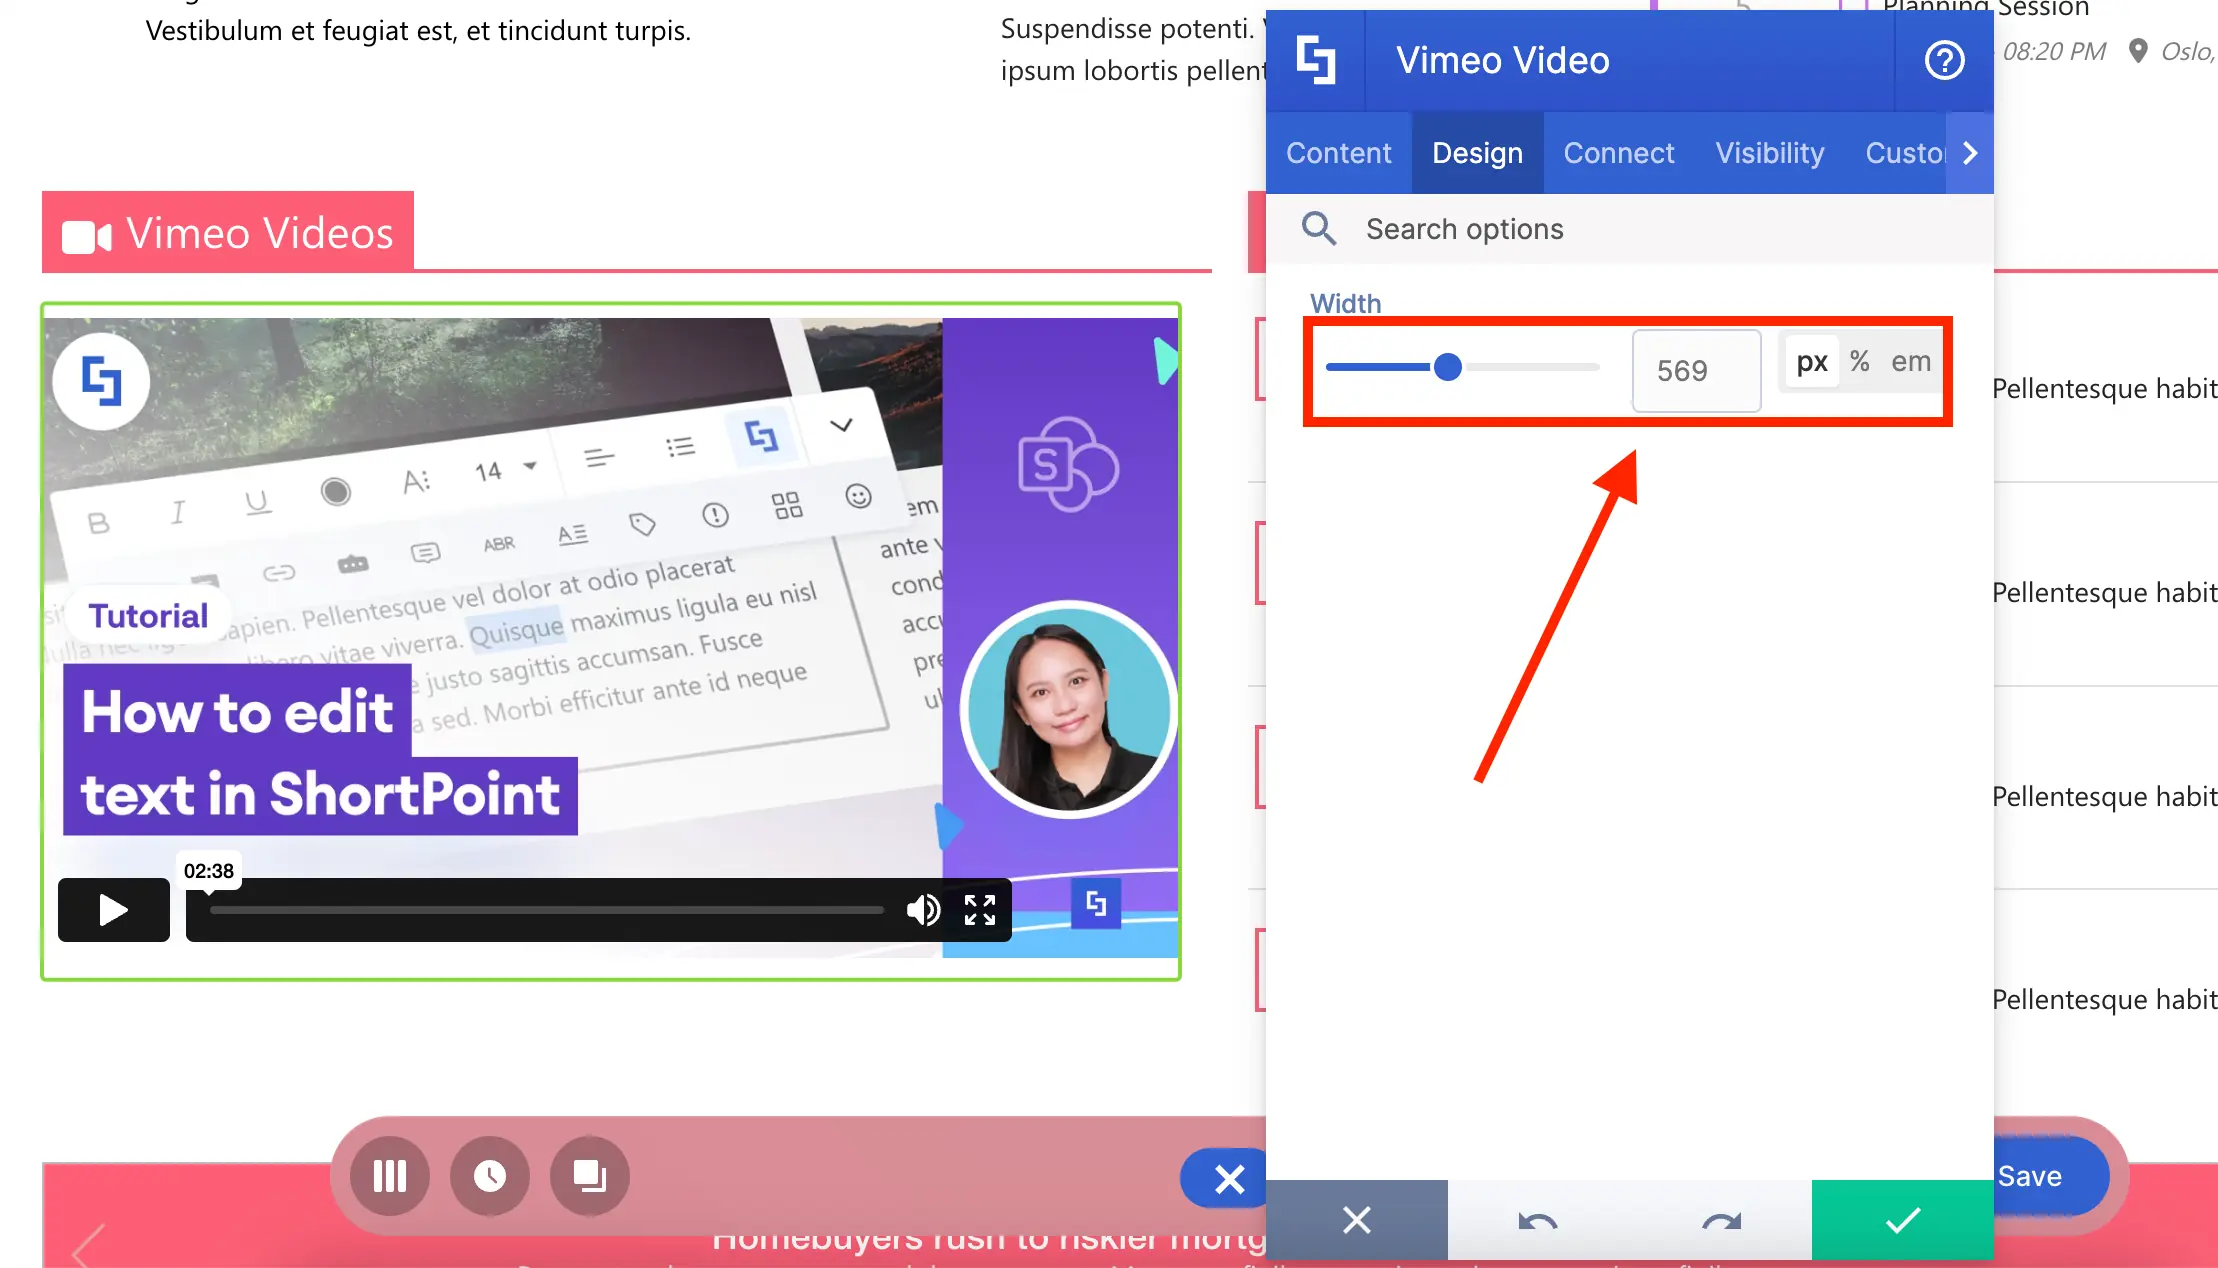Expand more tabs with right chevron
2218x1268 pixels.
tap(1970, 153)
